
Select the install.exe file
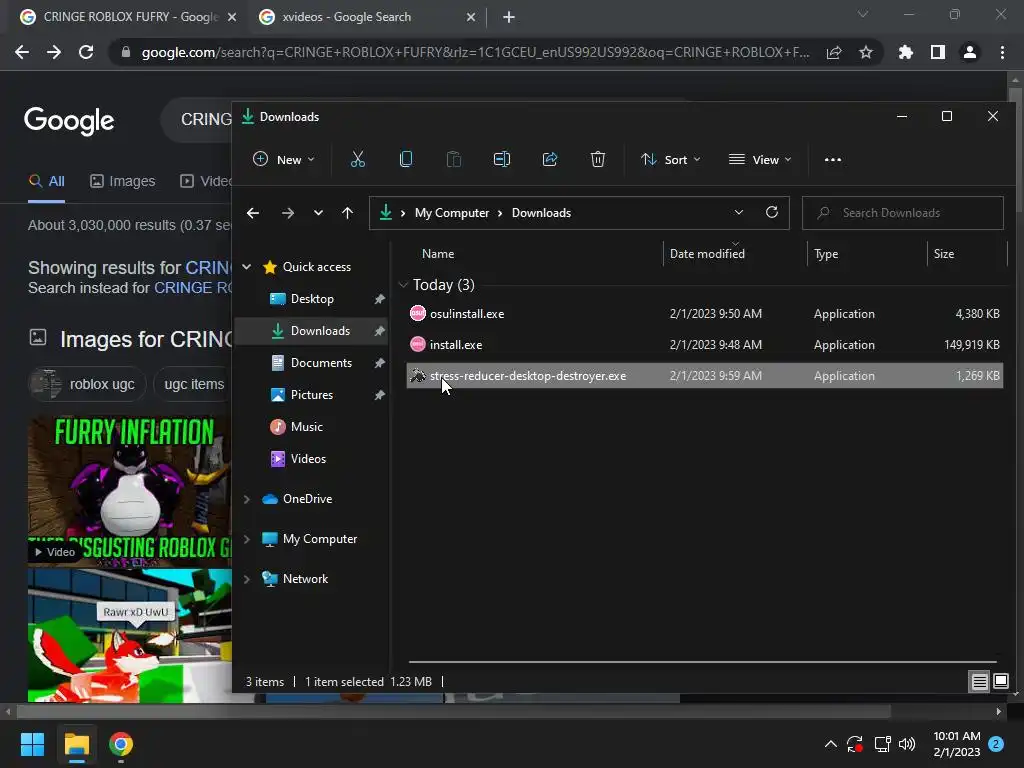(705, 344)
